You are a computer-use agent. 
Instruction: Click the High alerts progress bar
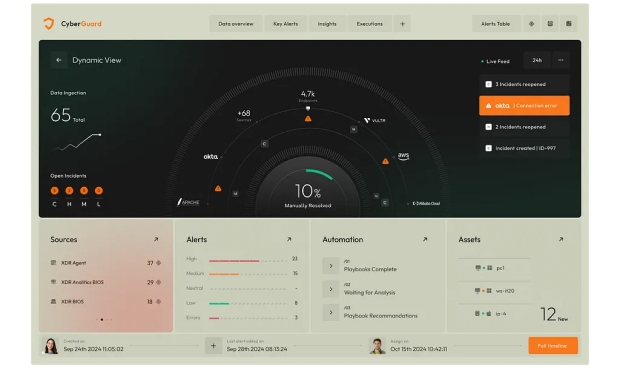(248, 261)
